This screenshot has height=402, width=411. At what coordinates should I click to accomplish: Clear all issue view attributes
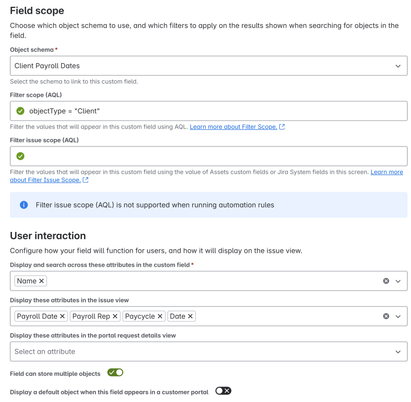coord(386,316)
